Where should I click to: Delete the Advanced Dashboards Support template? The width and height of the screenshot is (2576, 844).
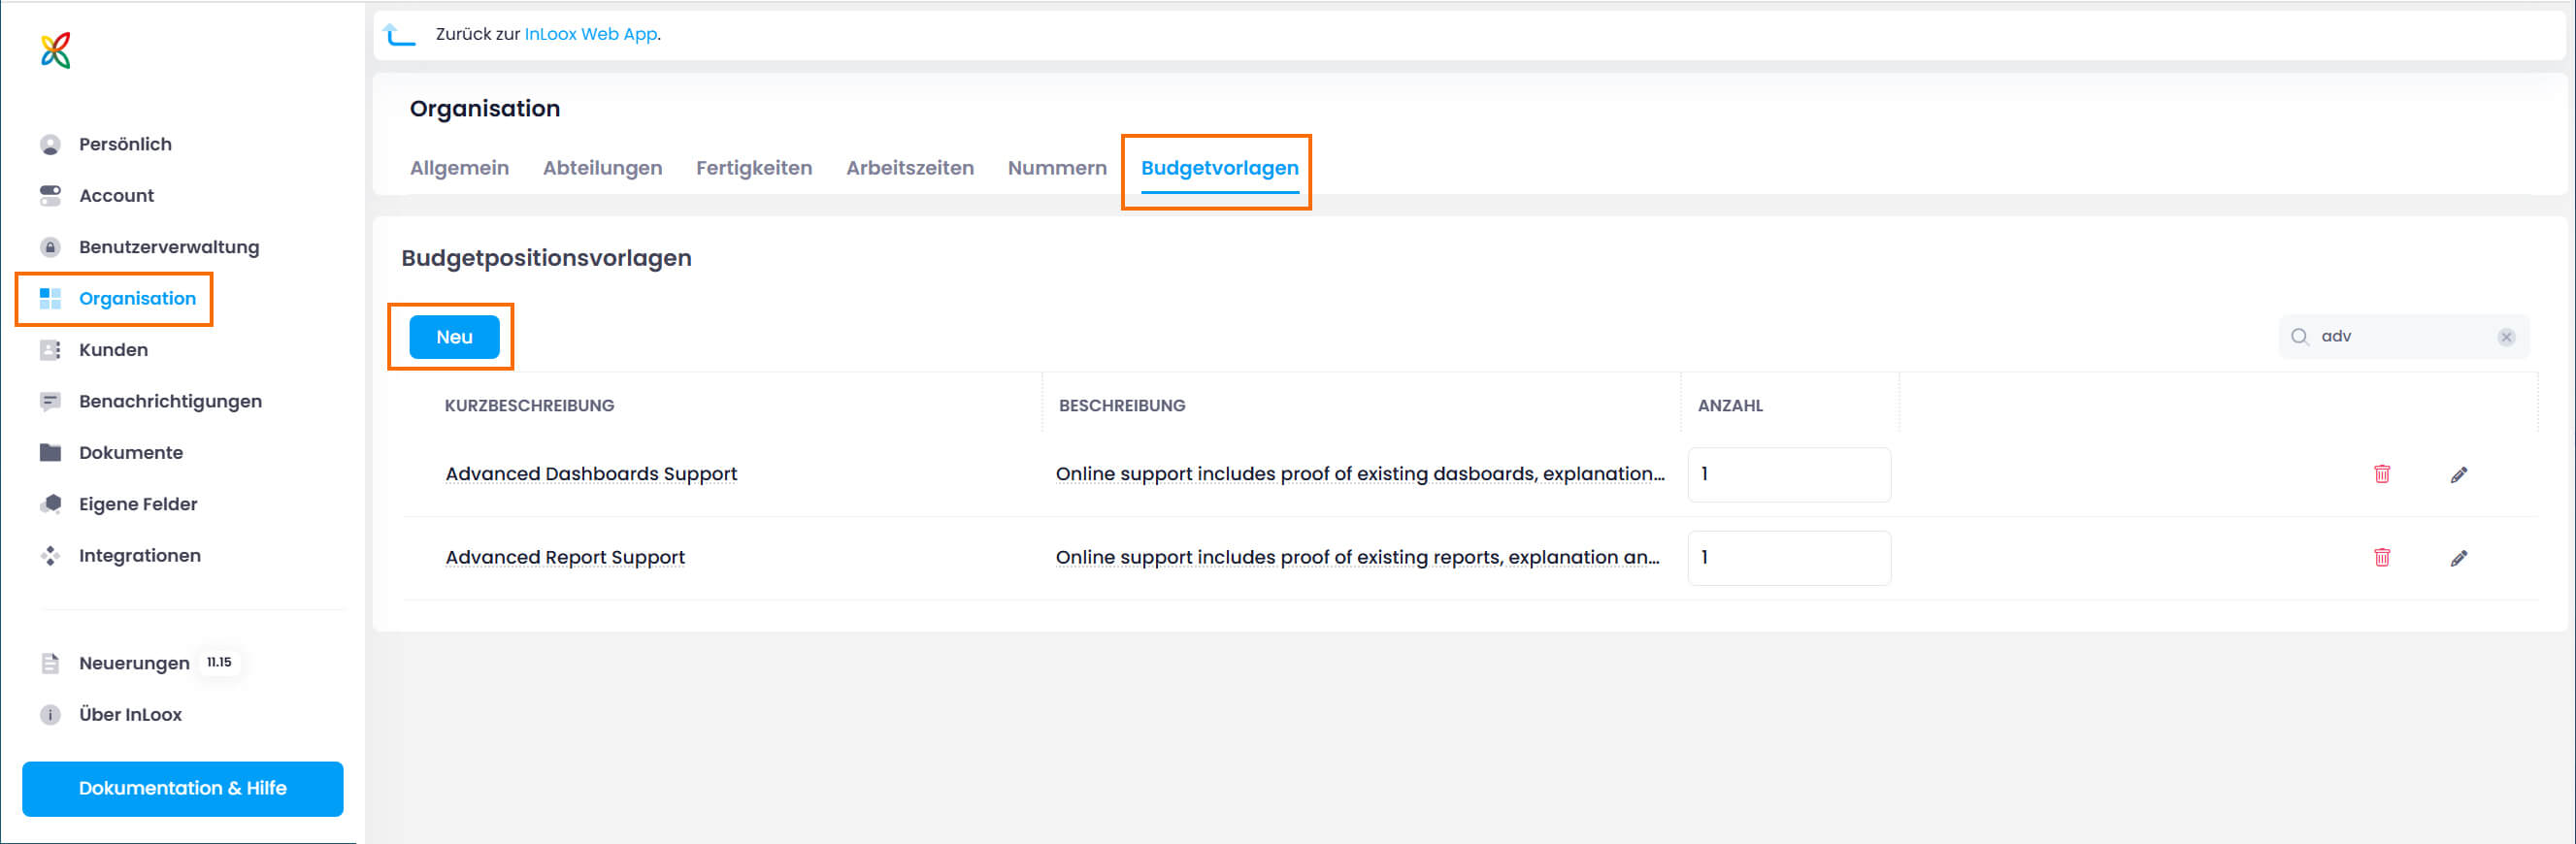[x=2381, y=474]
